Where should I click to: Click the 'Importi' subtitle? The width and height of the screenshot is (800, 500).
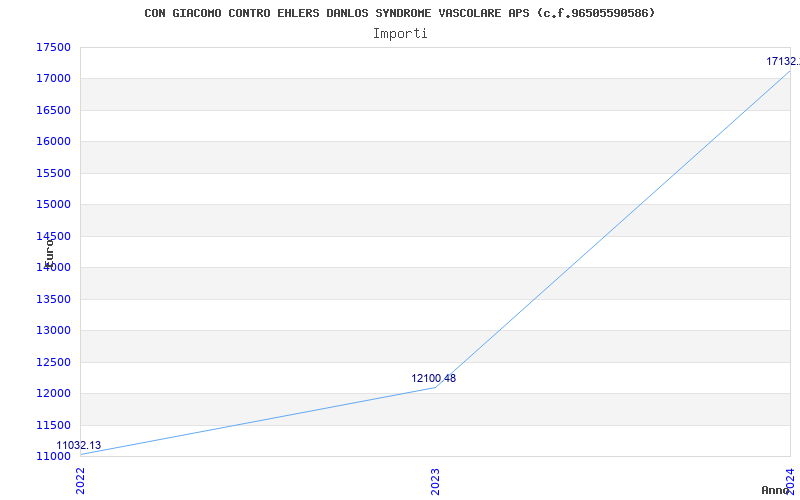pos(400,34)
